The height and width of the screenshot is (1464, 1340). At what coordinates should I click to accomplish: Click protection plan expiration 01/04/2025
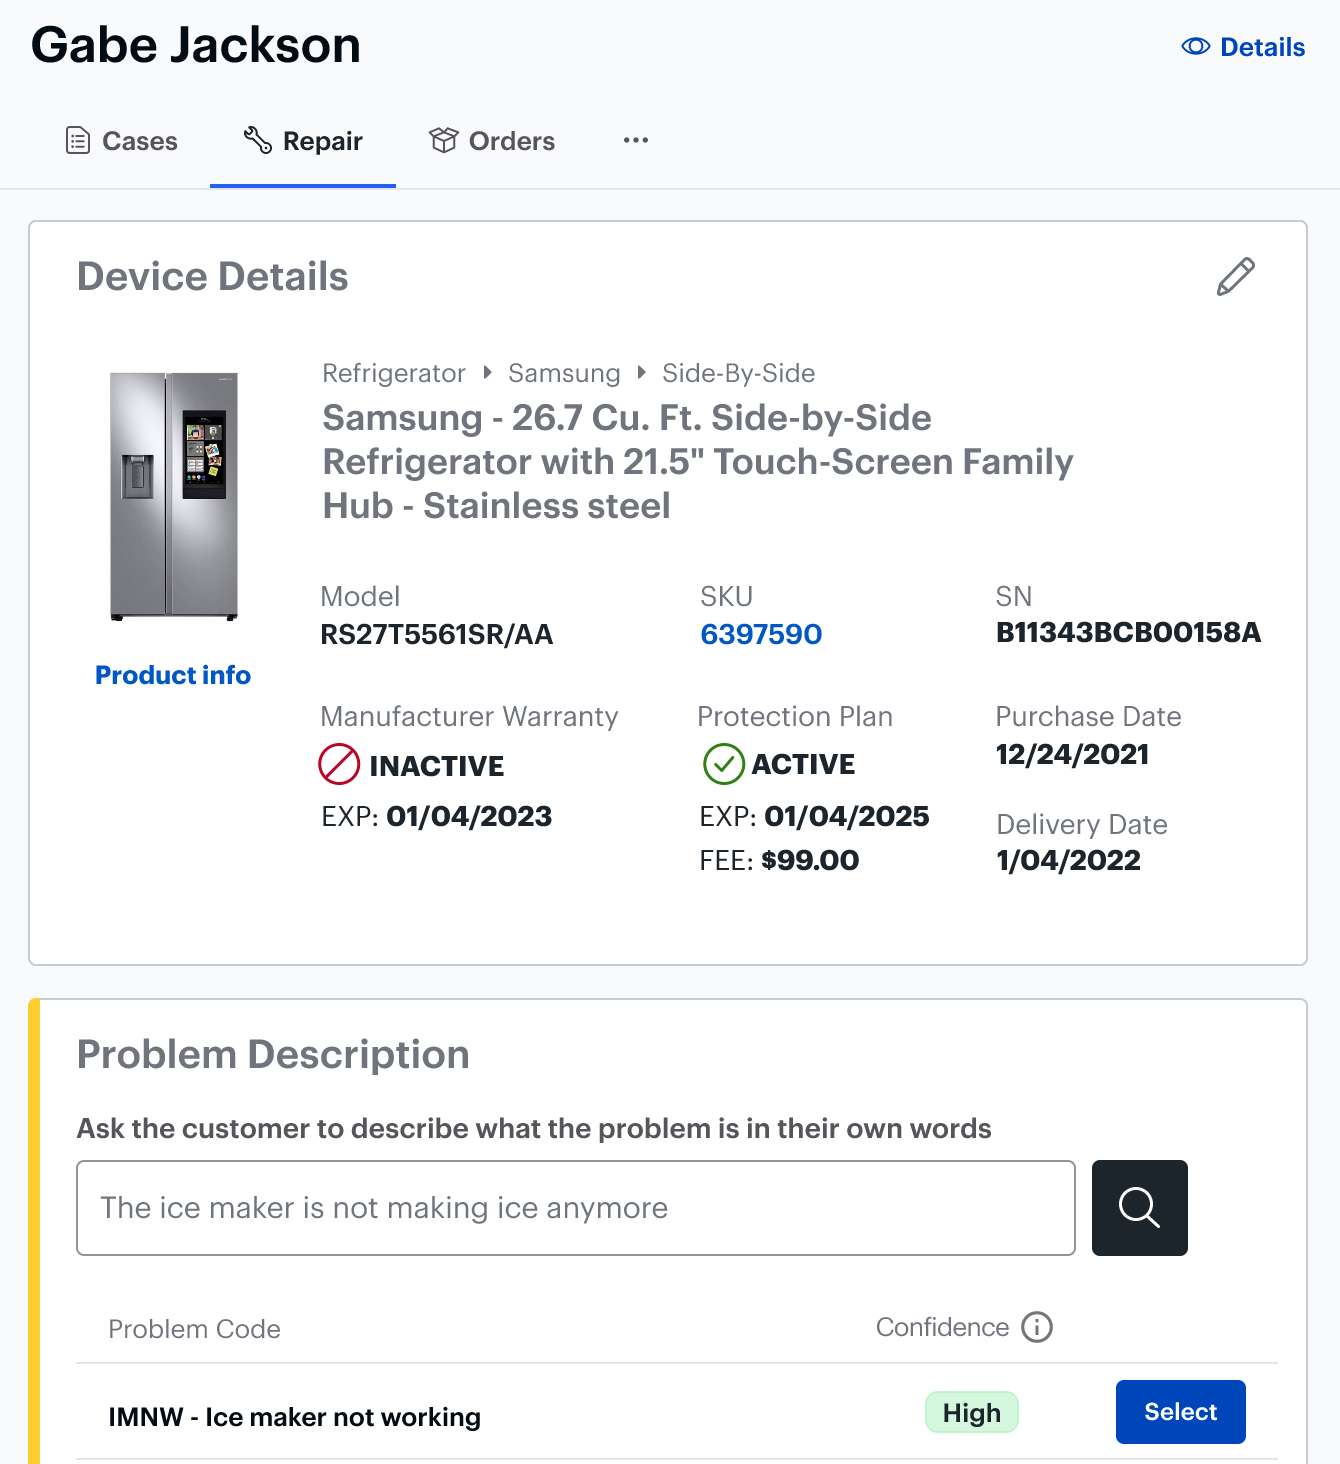tap(847, 816)
